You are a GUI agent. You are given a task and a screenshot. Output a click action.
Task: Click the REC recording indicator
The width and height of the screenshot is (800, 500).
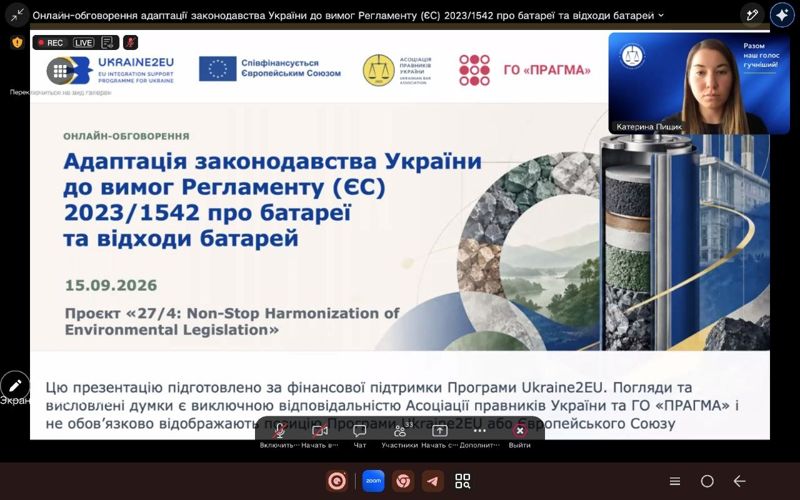pyautogui.click(x=51, y=42)
